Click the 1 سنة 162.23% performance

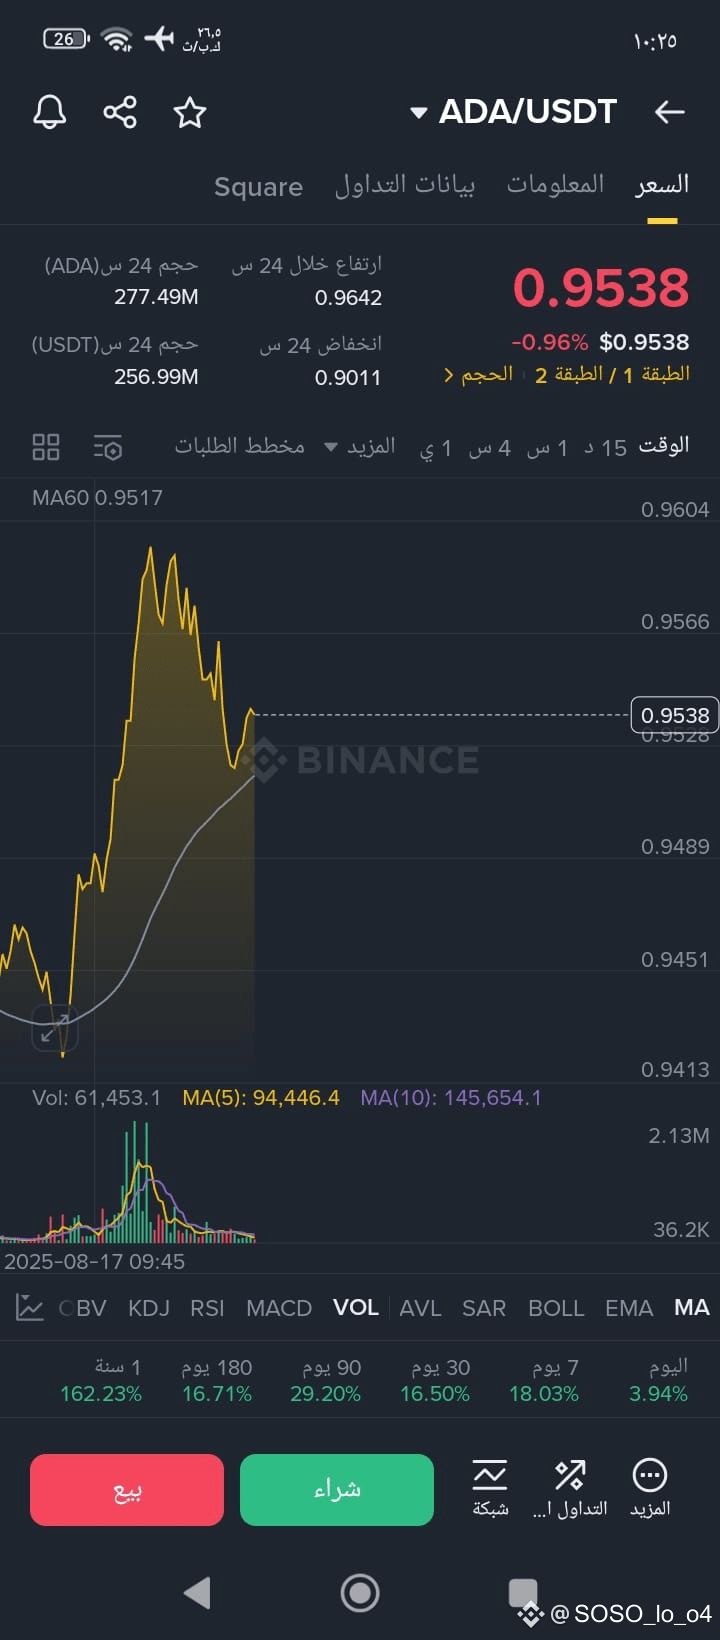(101, 1380)
